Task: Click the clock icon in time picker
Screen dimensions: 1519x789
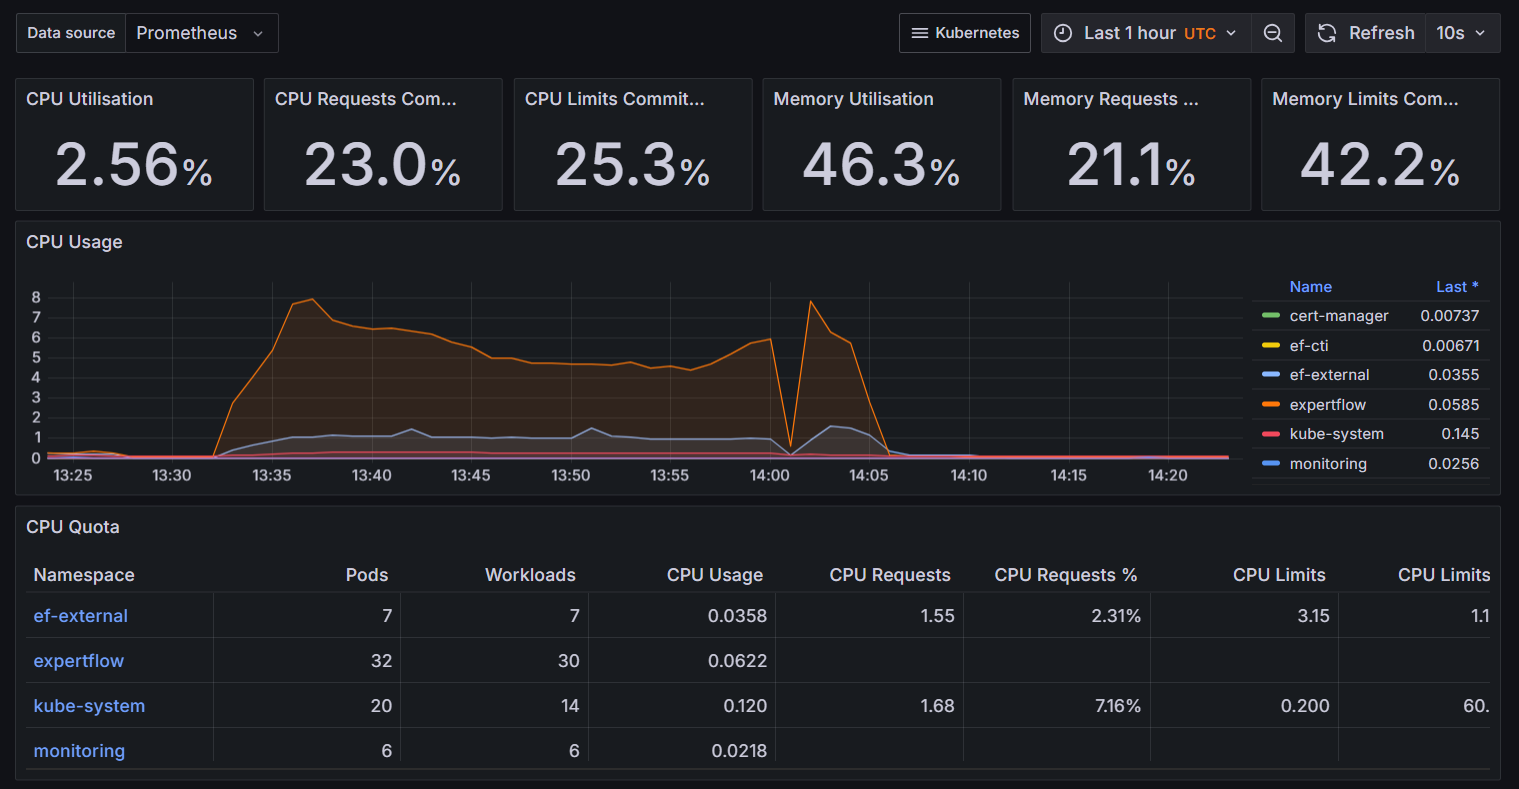Action: (x=1063, y=33)
